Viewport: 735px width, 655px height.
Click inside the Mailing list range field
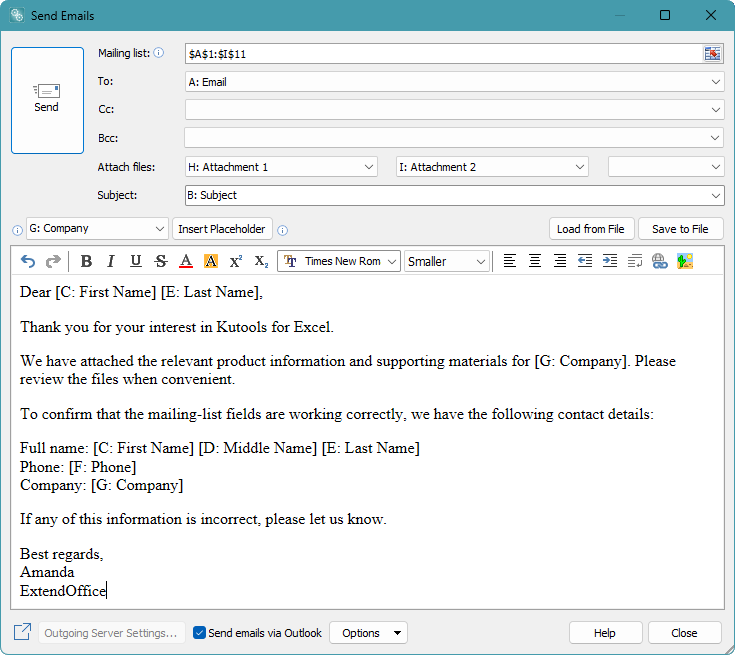[443, 54]
